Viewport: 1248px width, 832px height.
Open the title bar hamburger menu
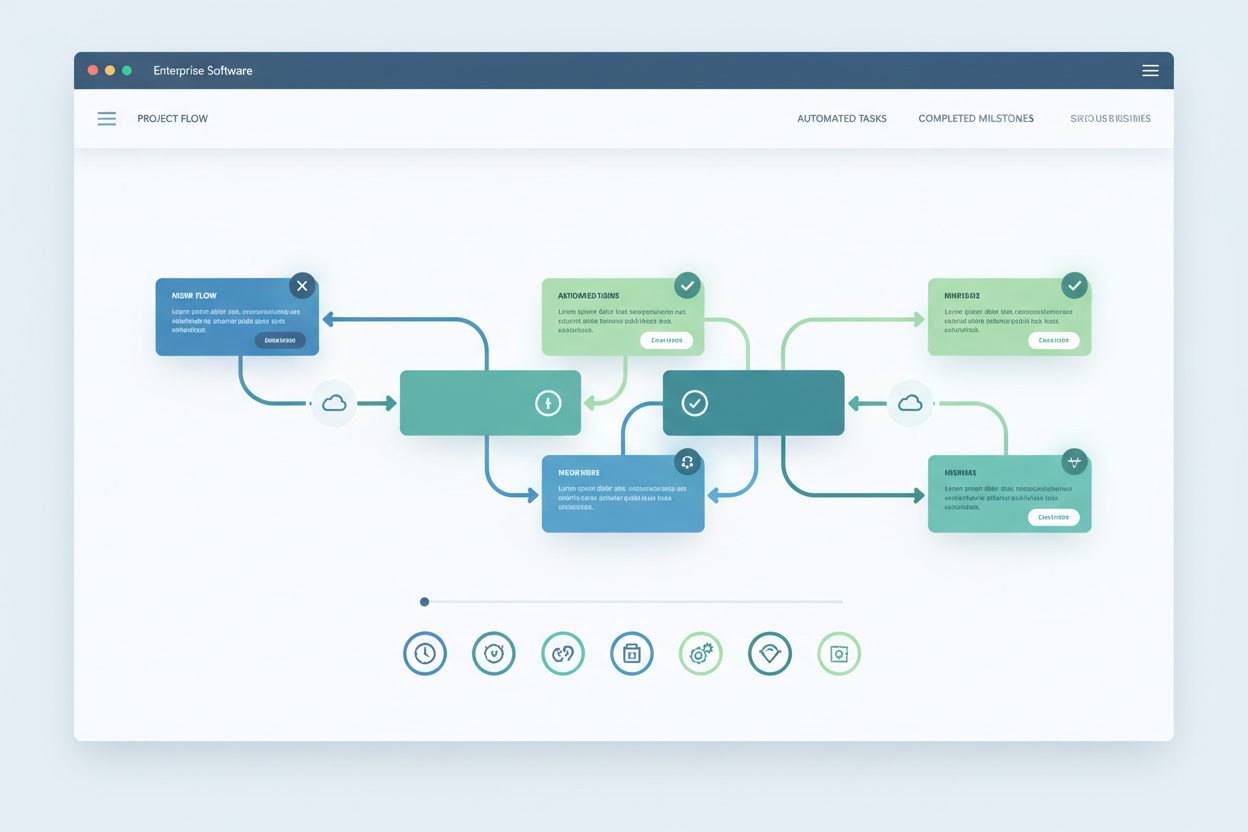(1150, 70)
